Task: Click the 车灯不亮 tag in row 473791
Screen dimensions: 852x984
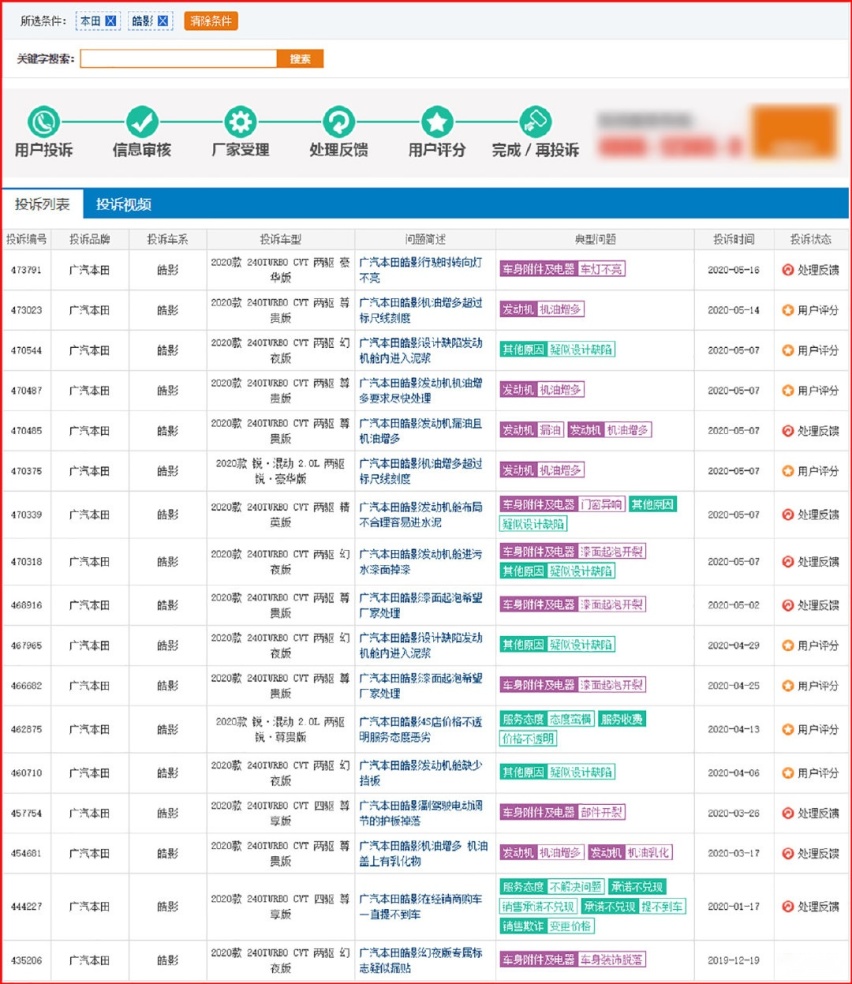Action: [x=601, y=269]
